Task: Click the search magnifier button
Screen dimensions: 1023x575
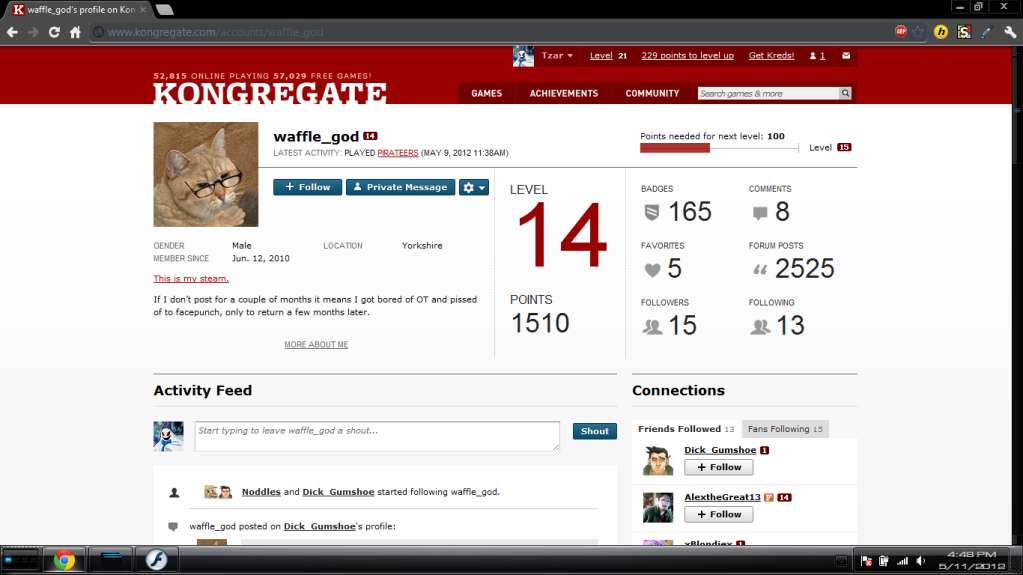Action: click(845, 93)
